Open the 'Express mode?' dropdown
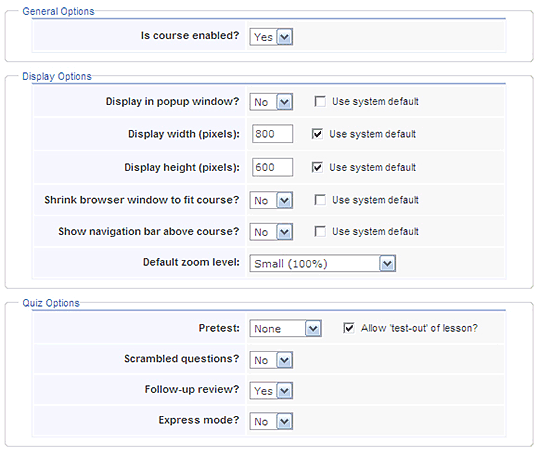 (x=271, y=422)
